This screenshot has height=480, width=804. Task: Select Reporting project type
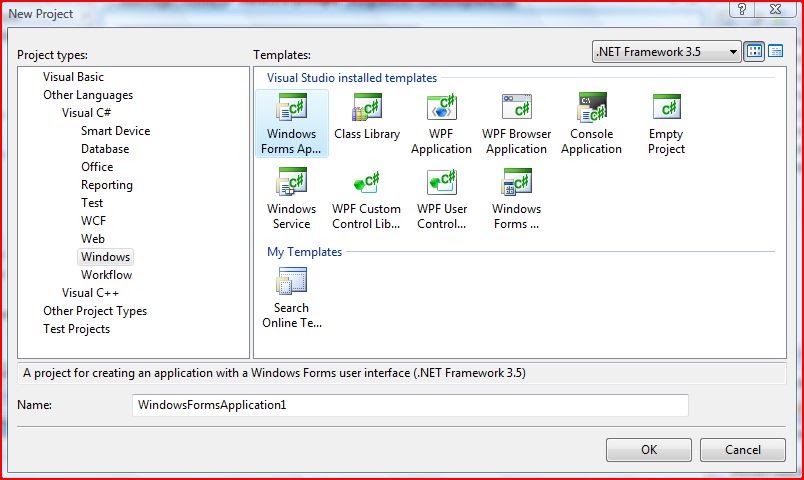[107, 185]
